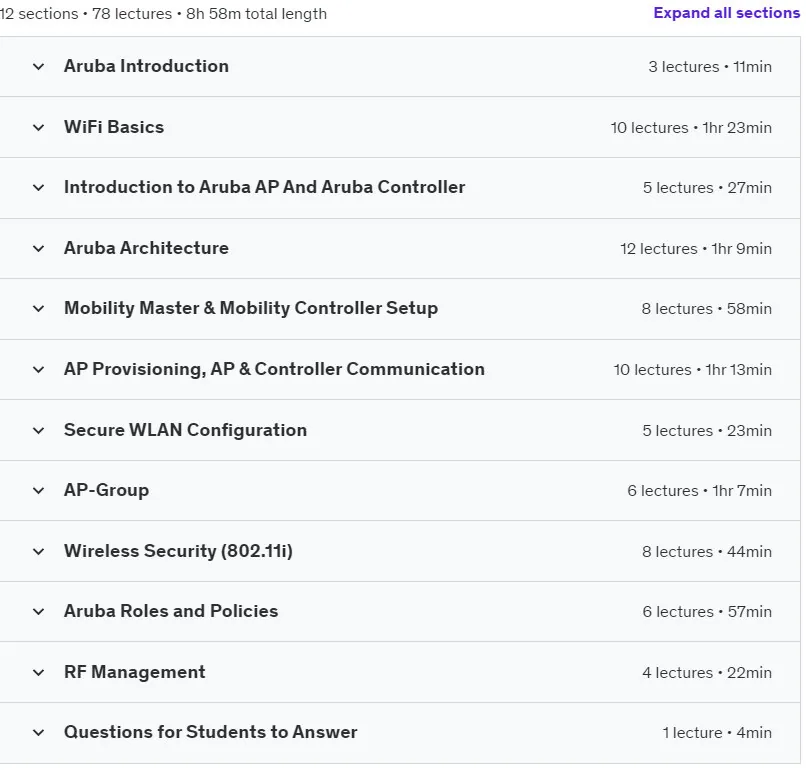
Task: Click the 10 lectures • 1hr 23min label
Action: (691, 127)
